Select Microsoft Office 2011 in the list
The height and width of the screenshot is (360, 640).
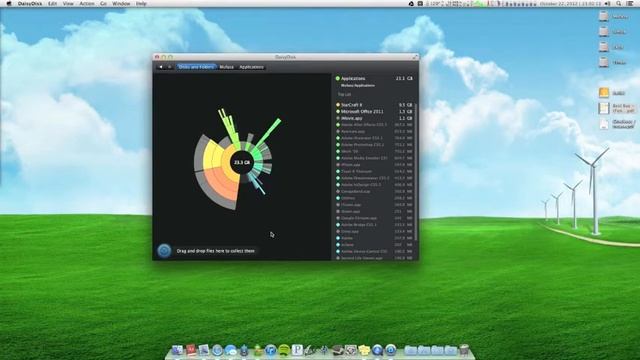coord(374,111)
